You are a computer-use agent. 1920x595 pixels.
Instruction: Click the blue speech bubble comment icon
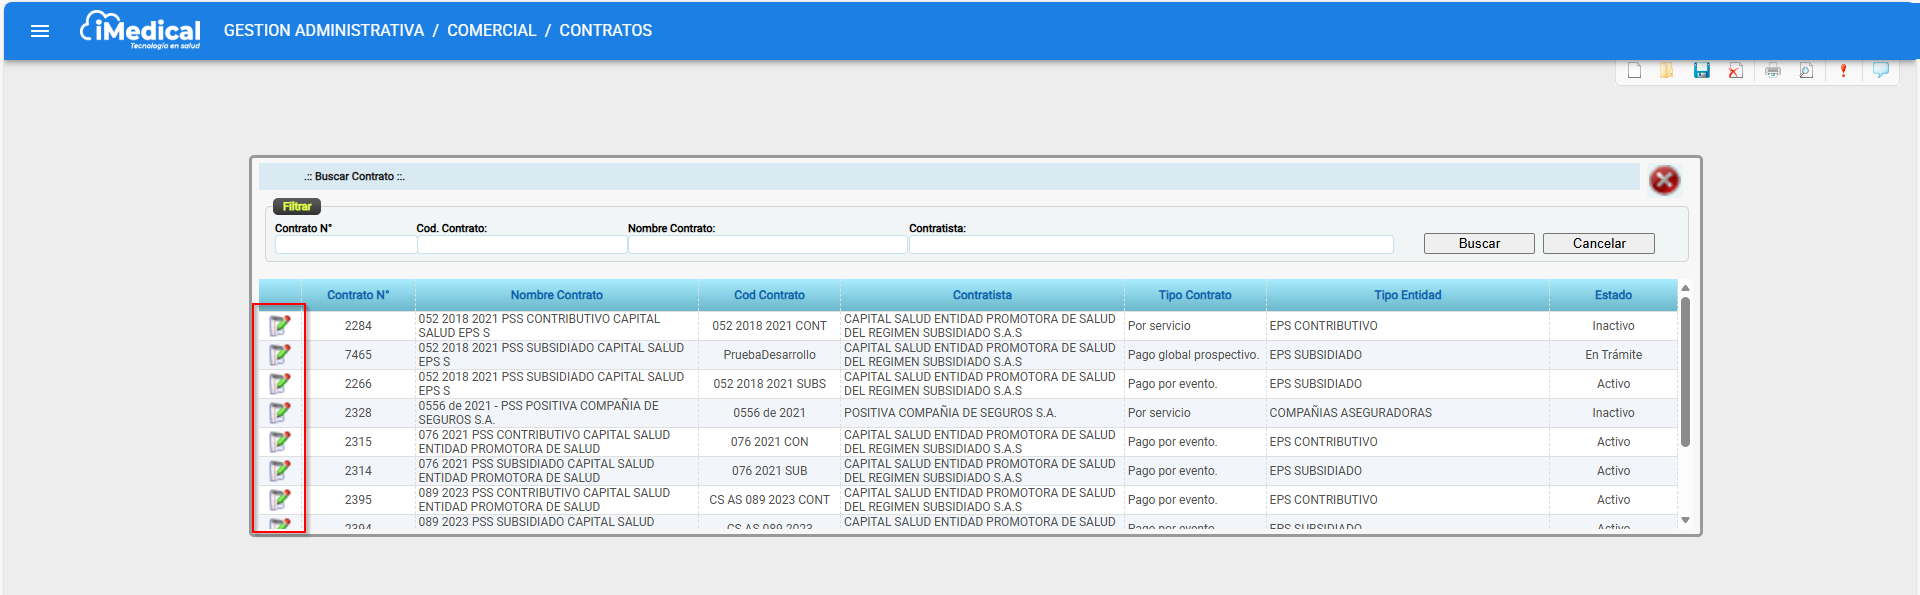(x=1881, y=70)
